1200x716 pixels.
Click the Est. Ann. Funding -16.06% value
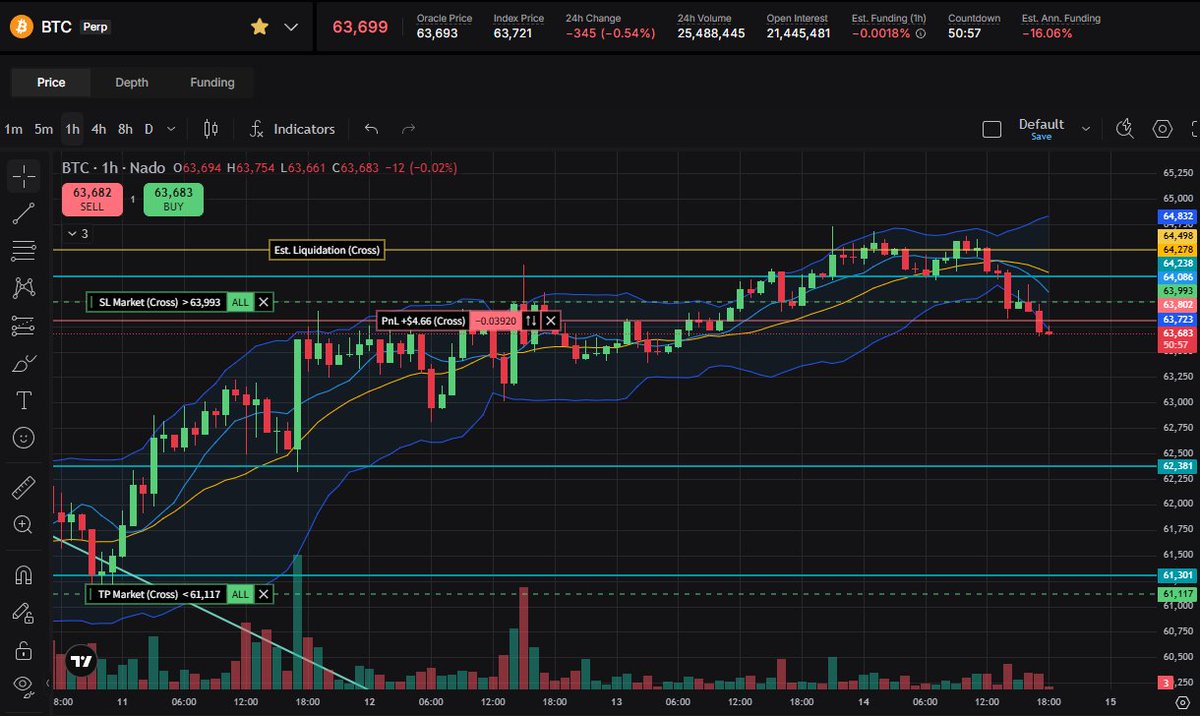(1046, 33)
